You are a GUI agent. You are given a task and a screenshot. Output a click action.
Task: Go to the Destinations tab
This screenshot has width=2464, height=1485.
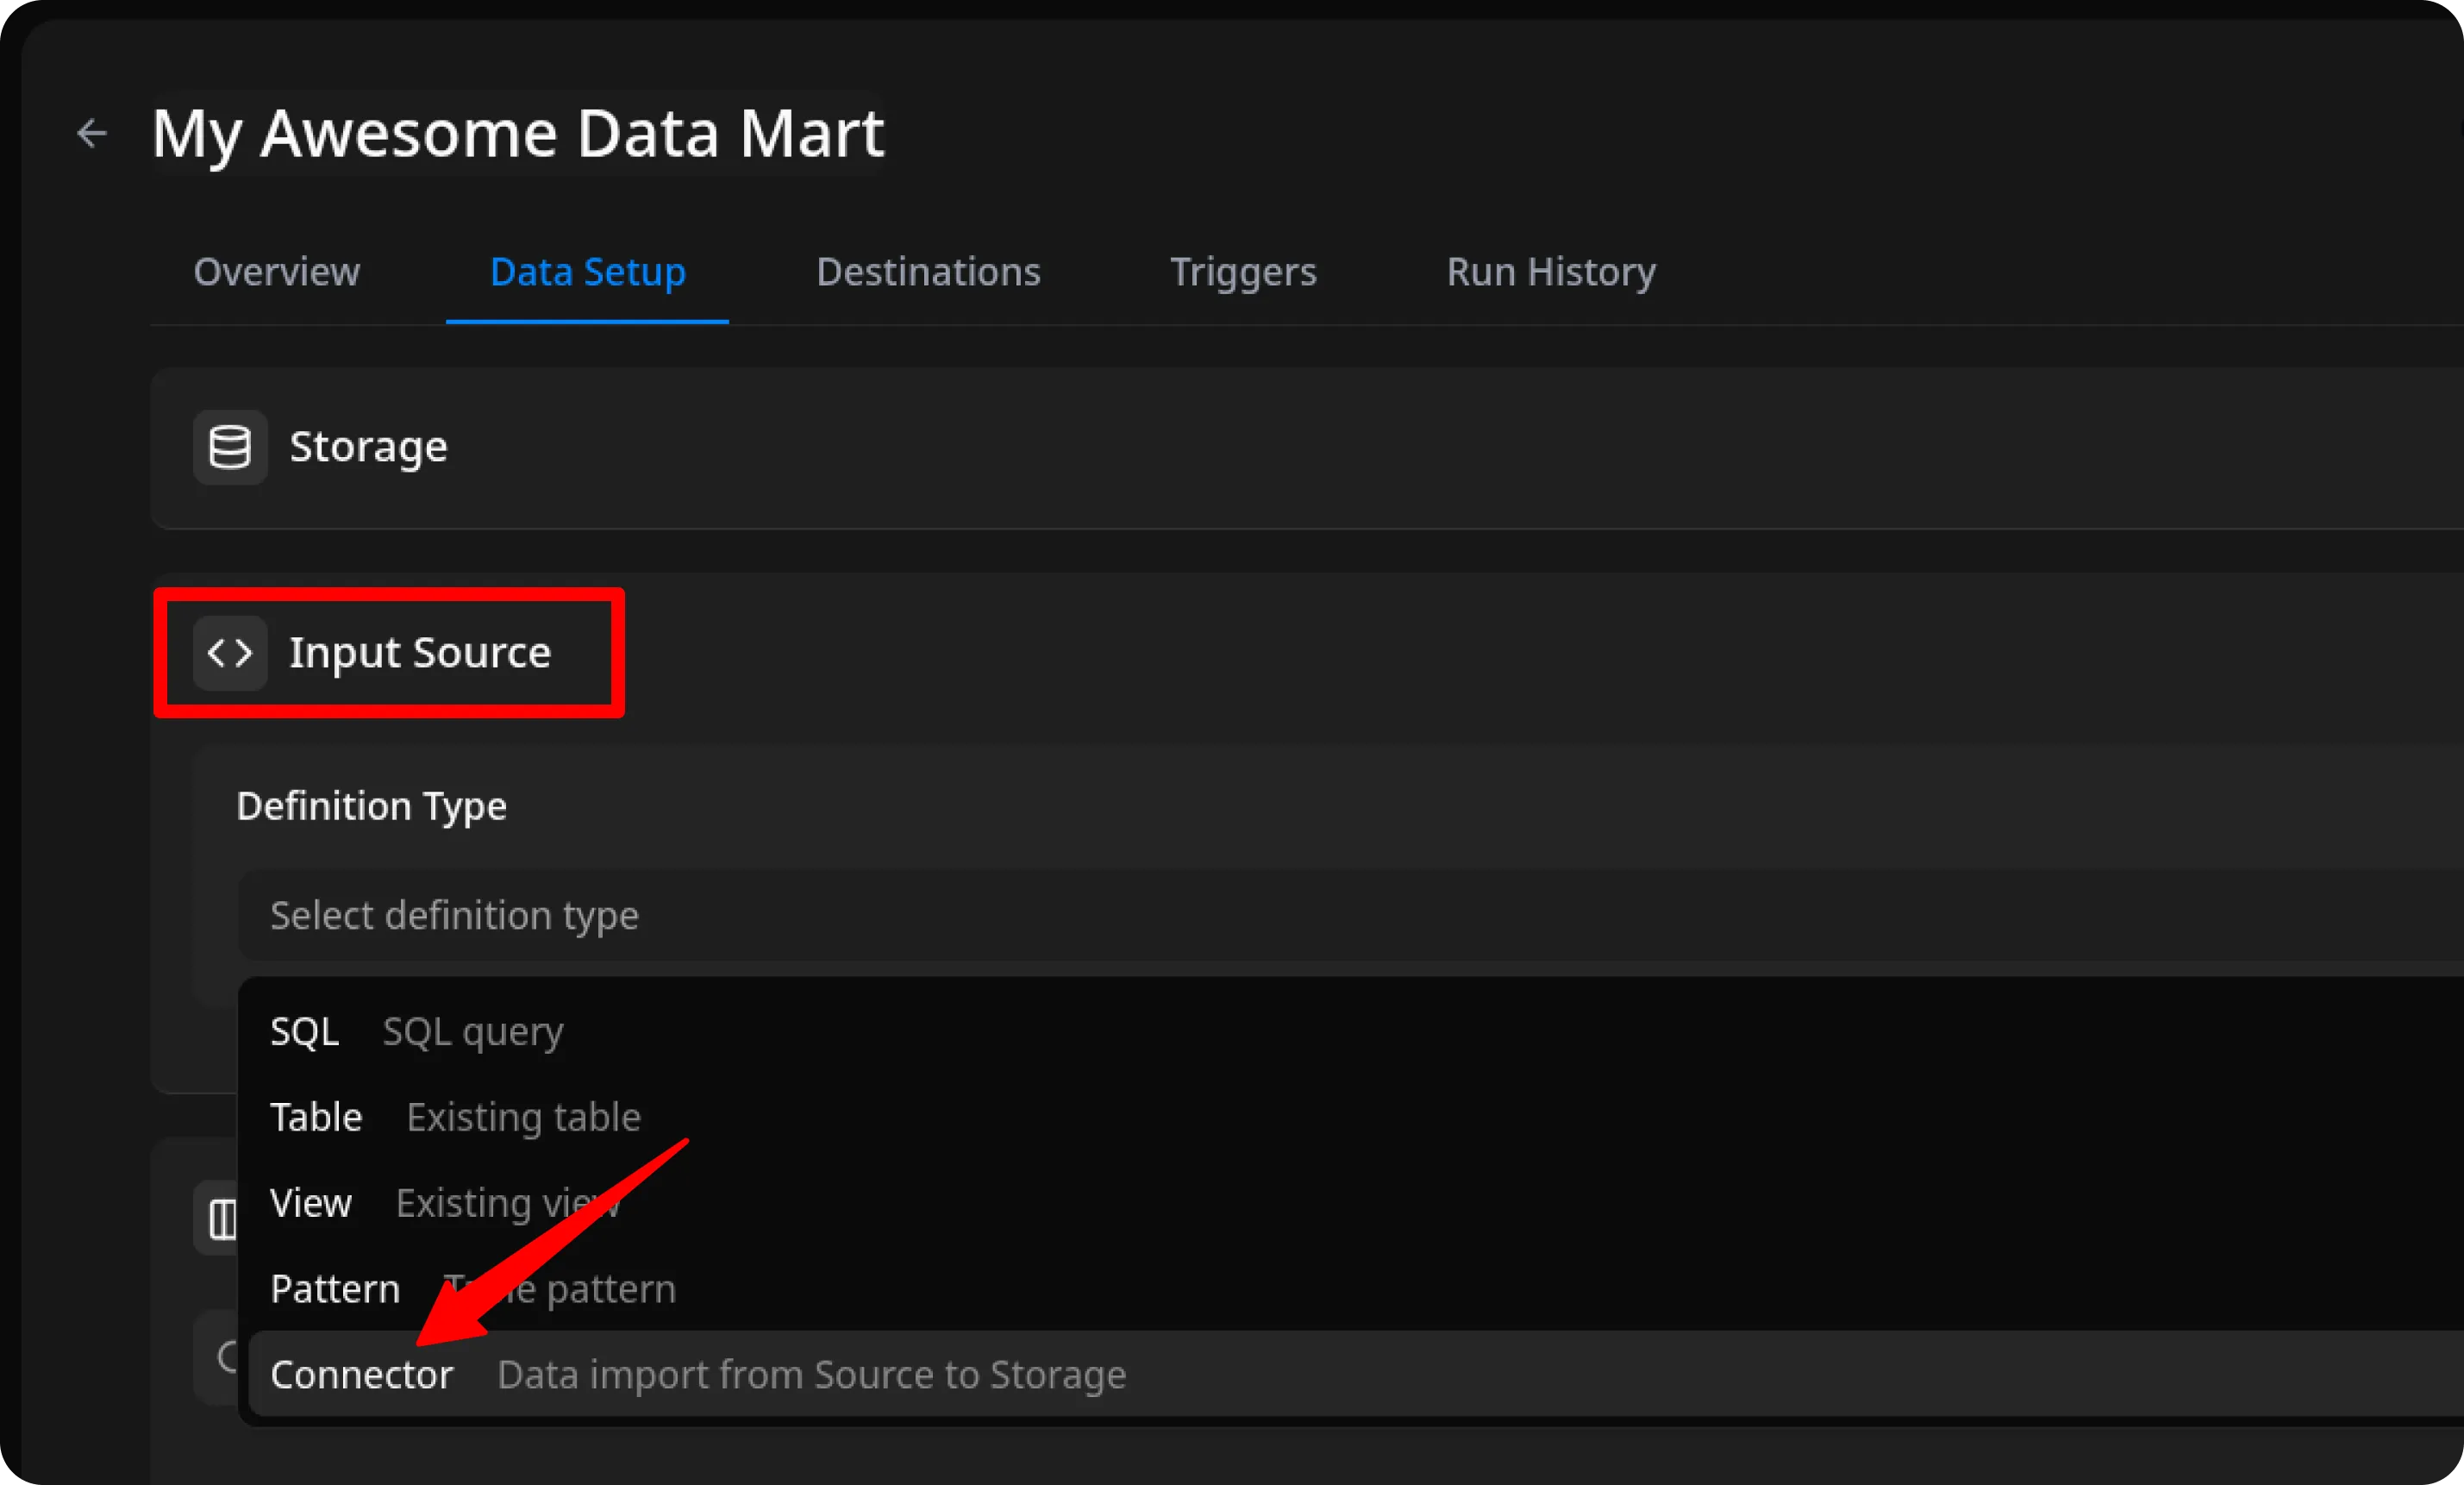coord(927,272)
